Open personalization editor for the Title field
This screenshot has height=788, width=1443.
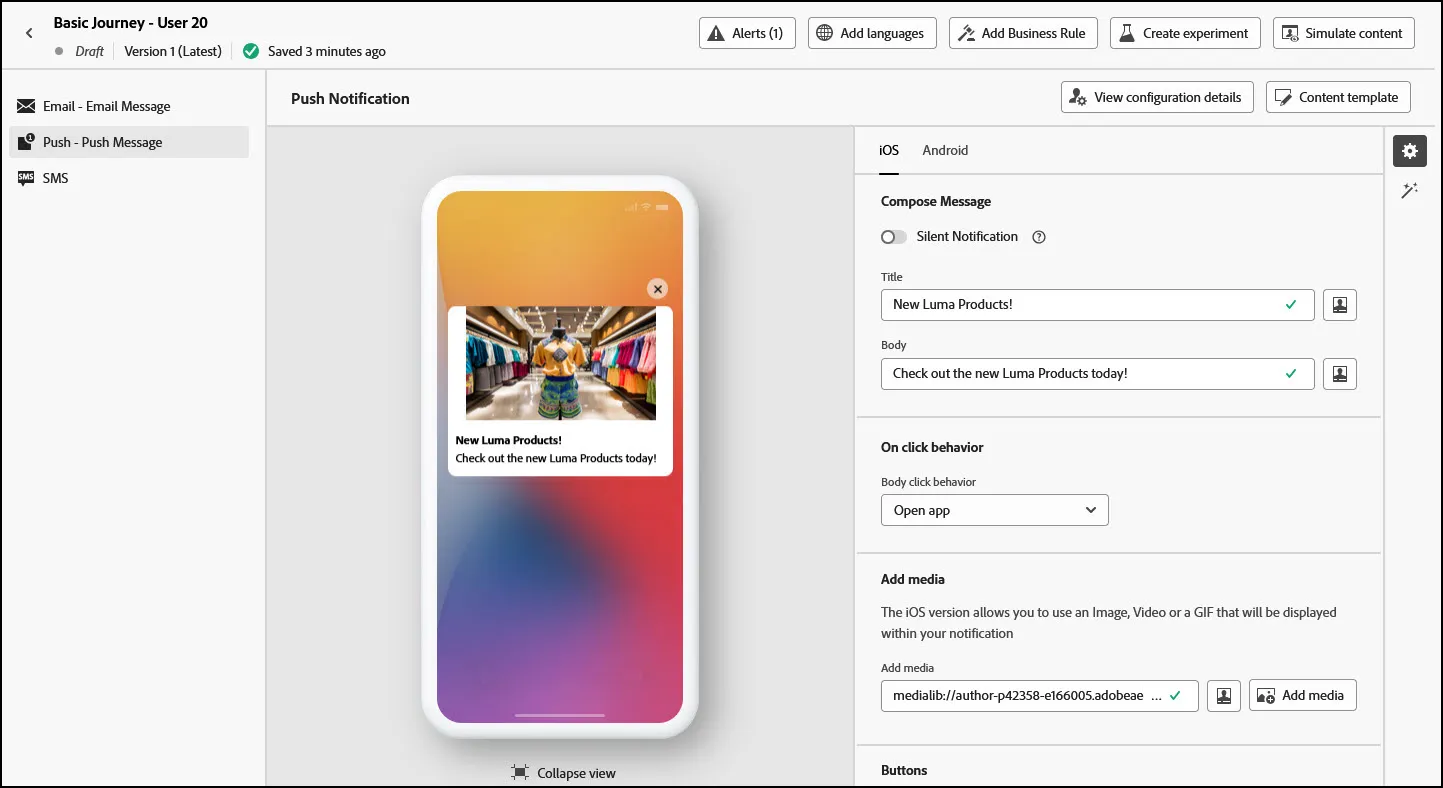(1340, 305)
